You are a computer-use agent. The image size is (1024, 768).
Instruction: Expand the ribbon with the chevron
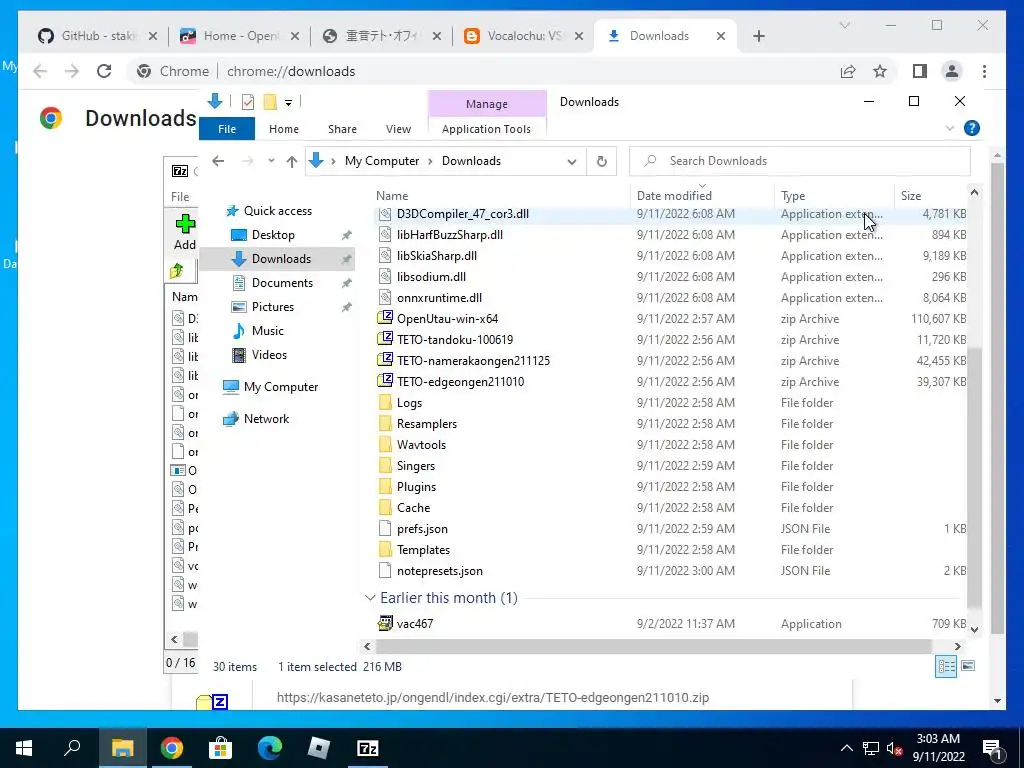tap(950, 128)
